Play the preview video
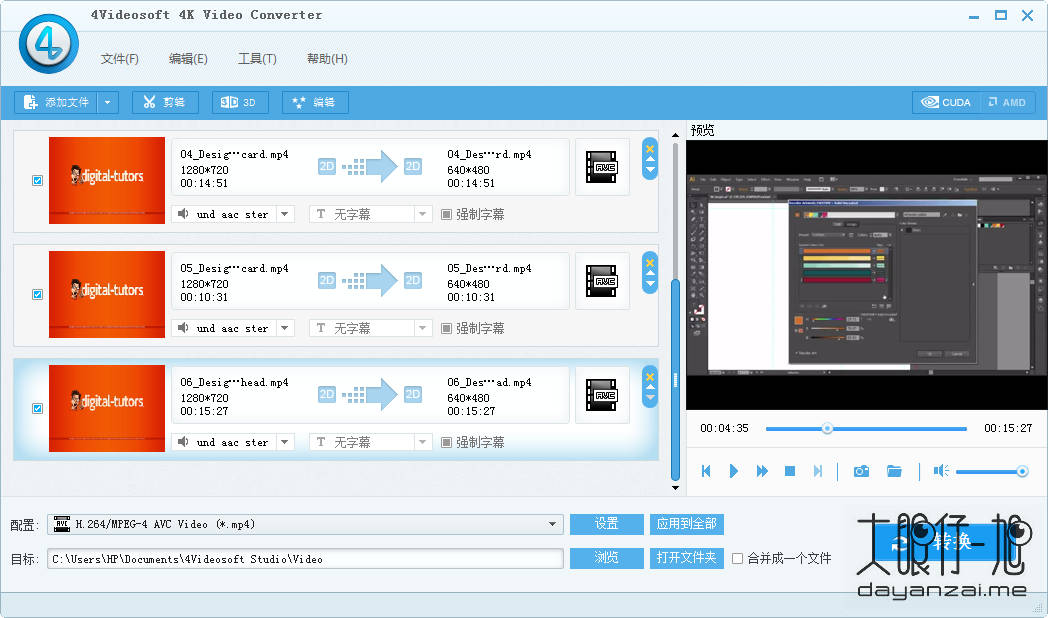 733,471
